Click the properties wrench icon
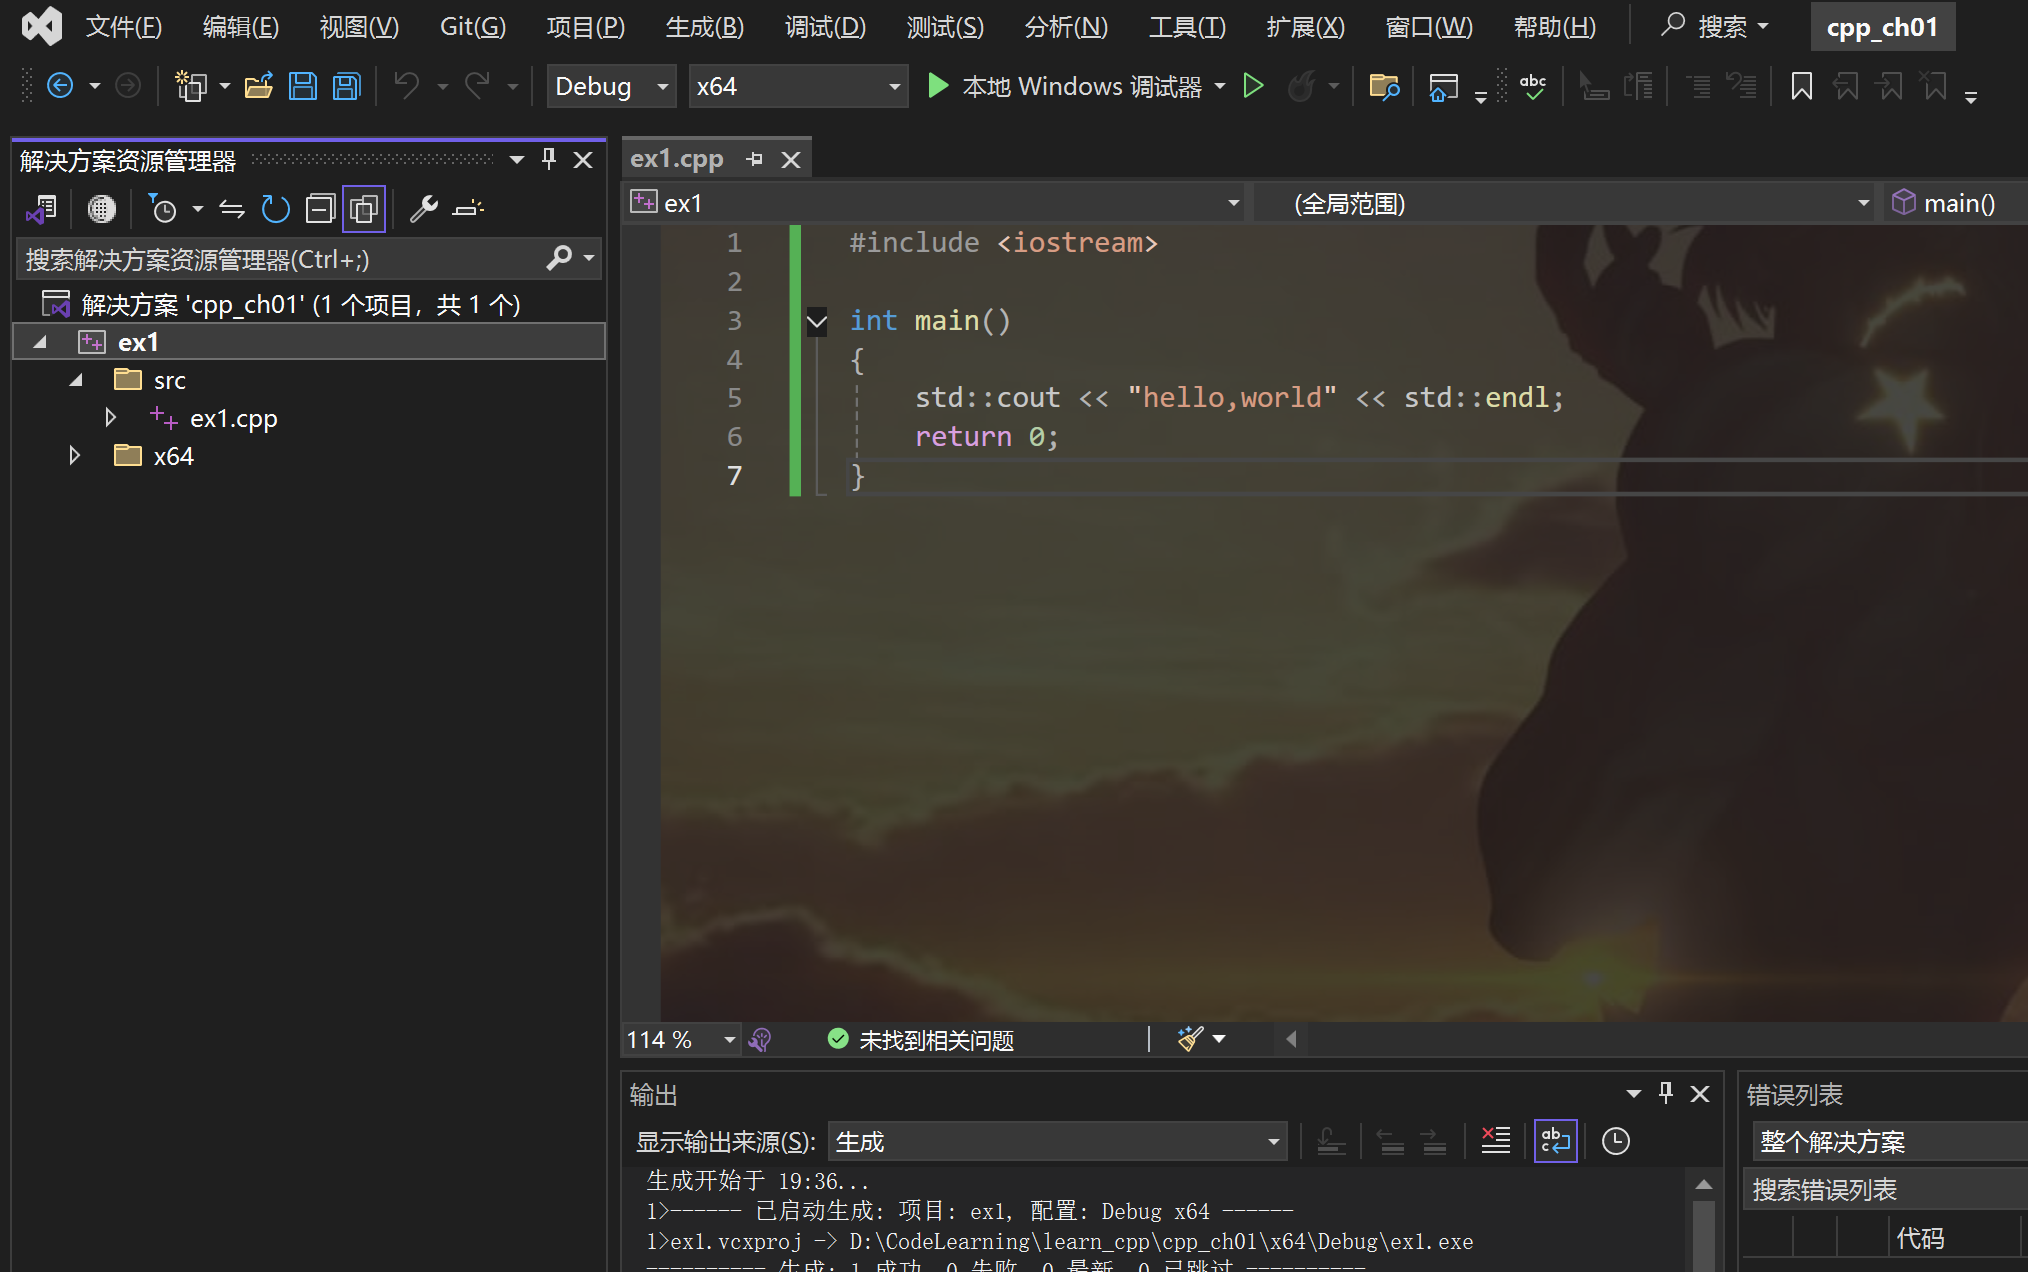This screenshot has width=2028, height=1272. coord(424,209)
